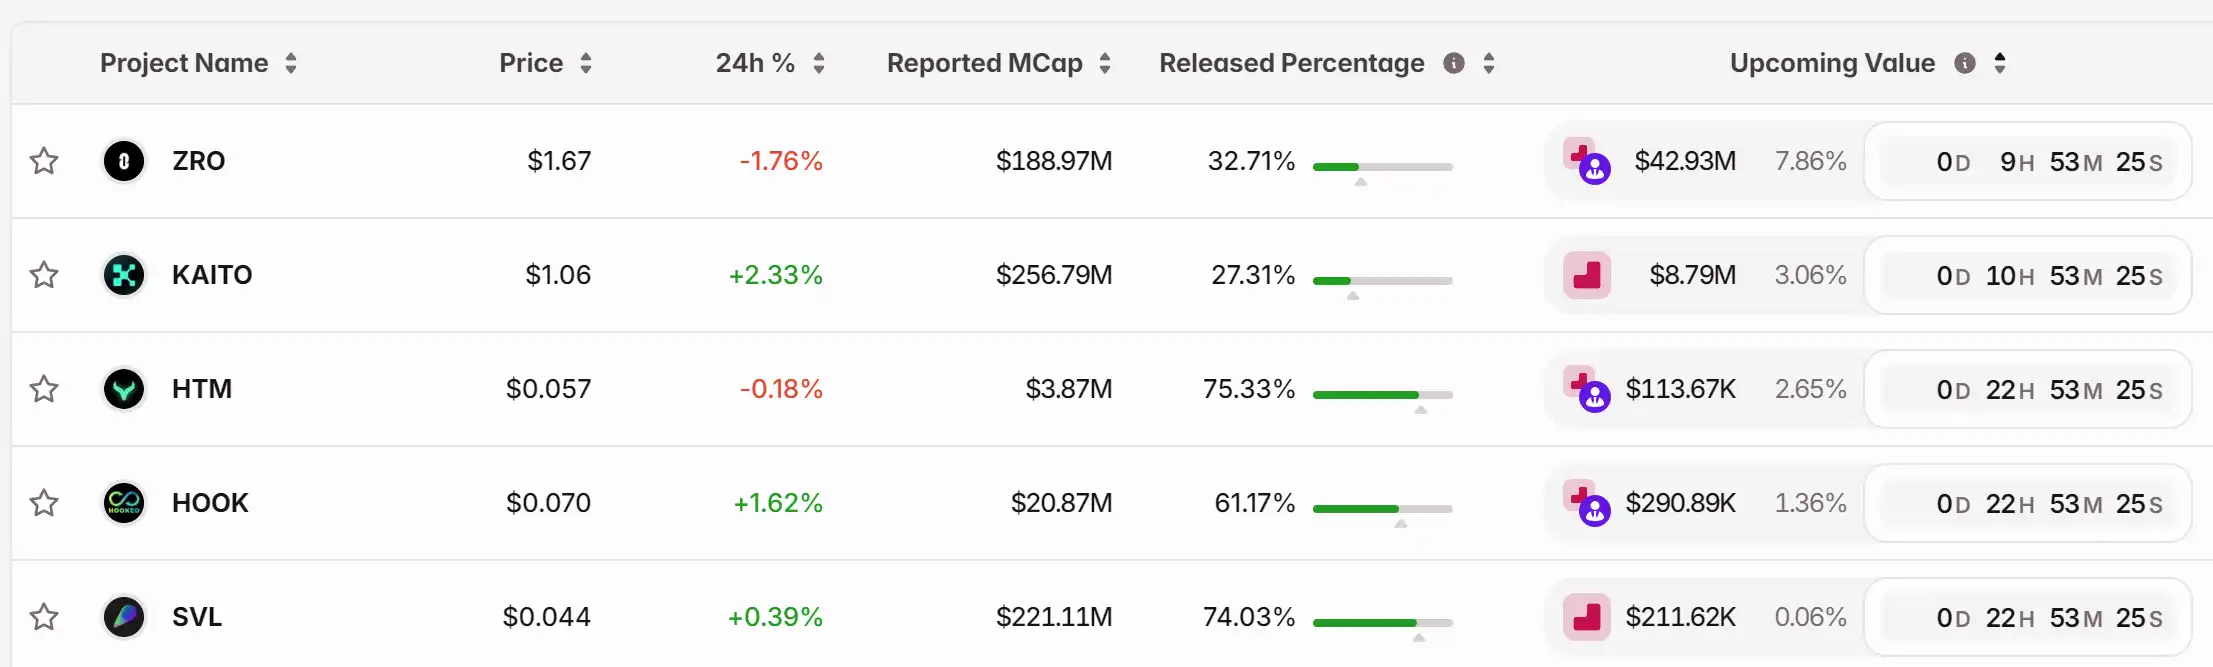Screen dimensions: 2213x667
Task: Sort the table by Project Name
Action: click(291, 63)
